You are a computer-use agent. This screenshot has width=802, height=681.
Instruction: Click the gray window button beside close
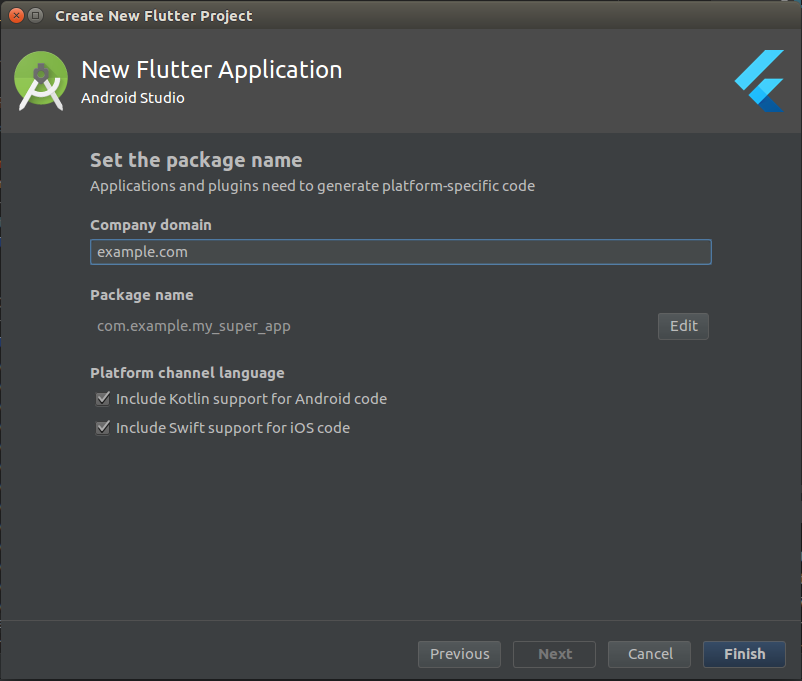[36, 16]
